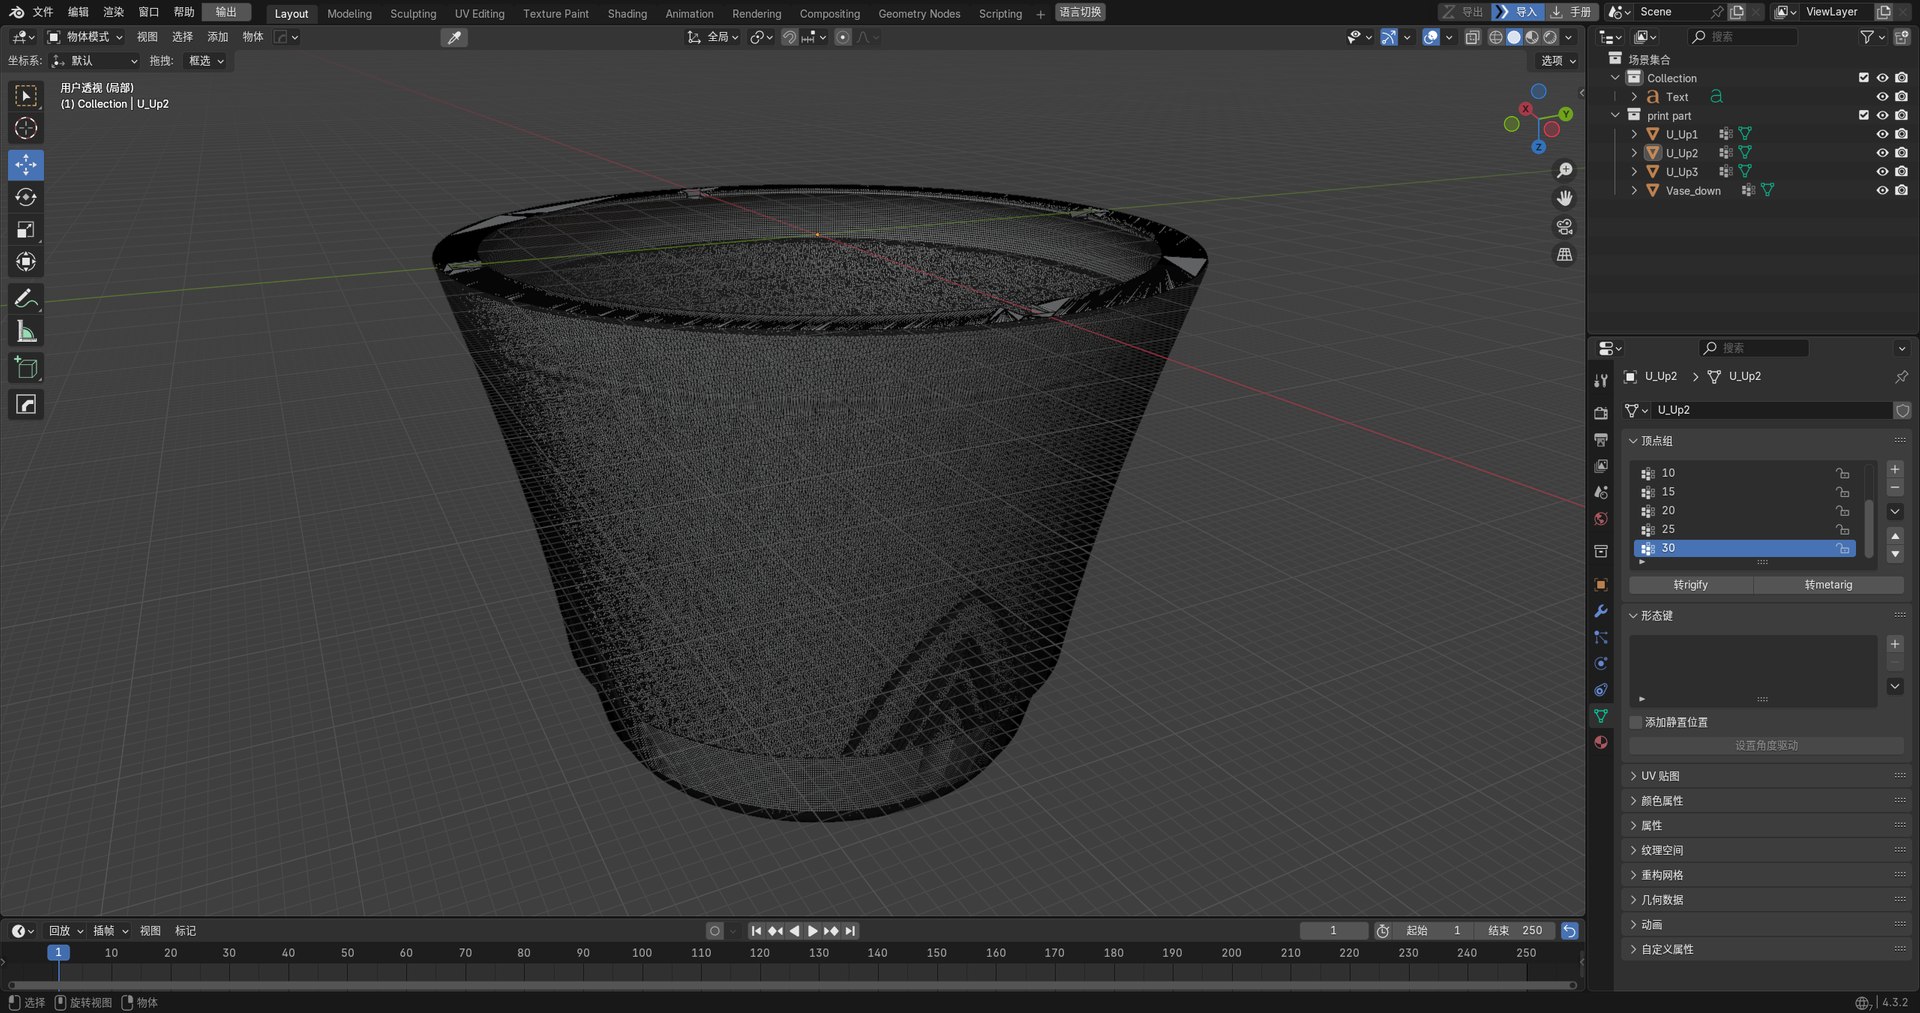Switch perspective/orthographic grid gizmo

[1565, 255]
